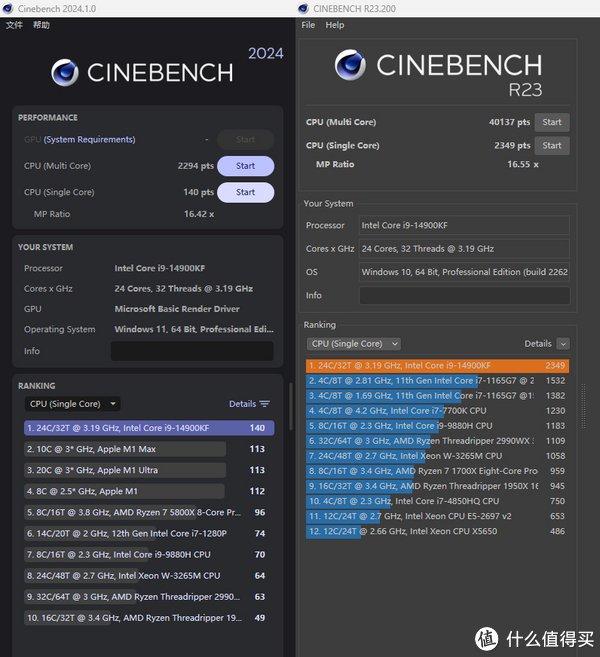600x657 pixels.
Task: Select the Xeon W-3265M row scoring 64
Action: coord(149,576)
